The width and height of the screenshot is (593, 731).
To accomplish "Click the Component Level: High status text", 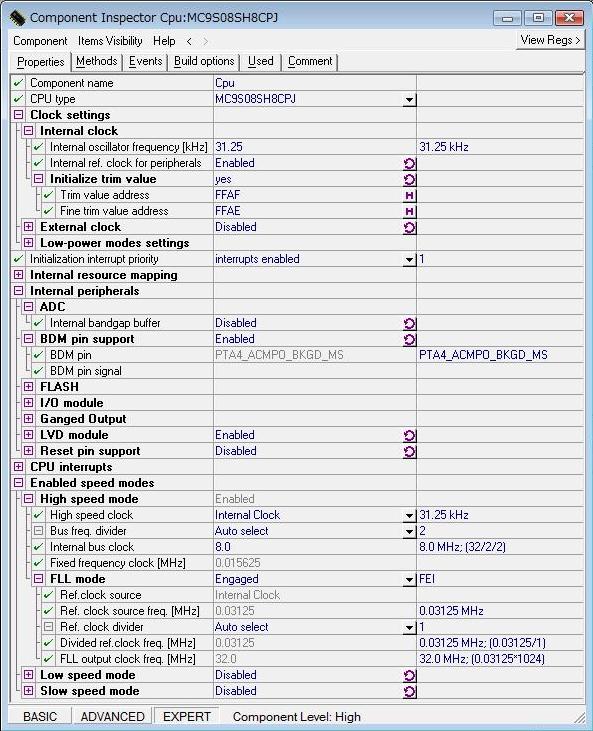I will tap(296, 717).
